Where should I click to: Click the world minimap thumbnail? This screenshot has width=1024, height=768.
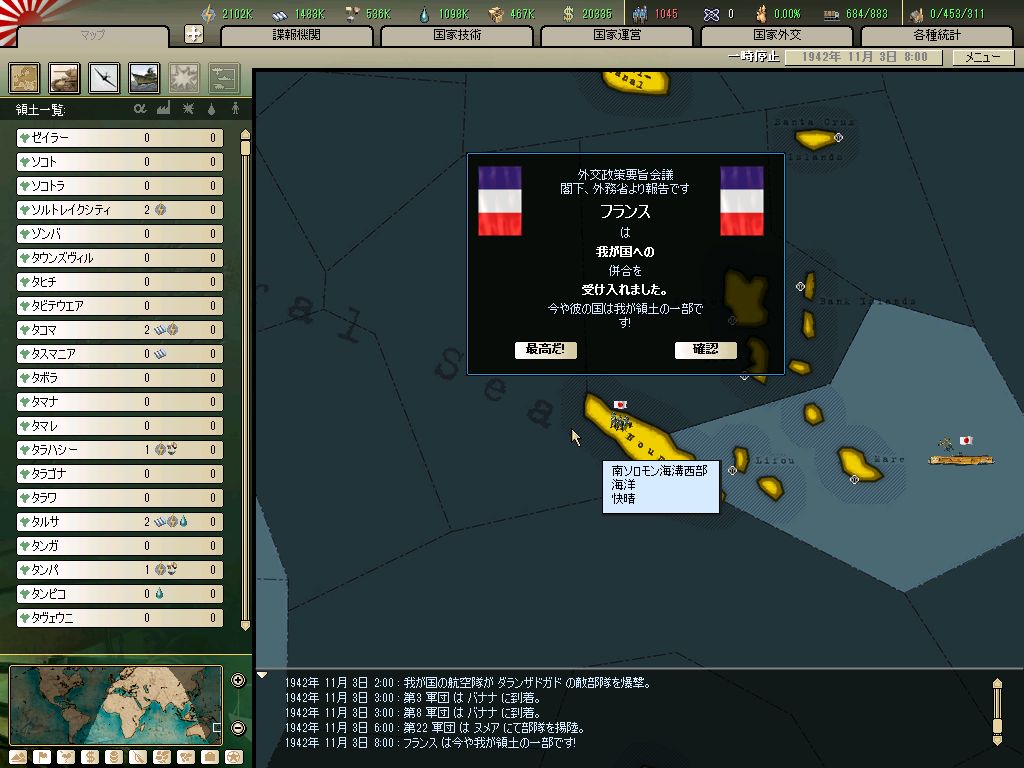point(116,704)
